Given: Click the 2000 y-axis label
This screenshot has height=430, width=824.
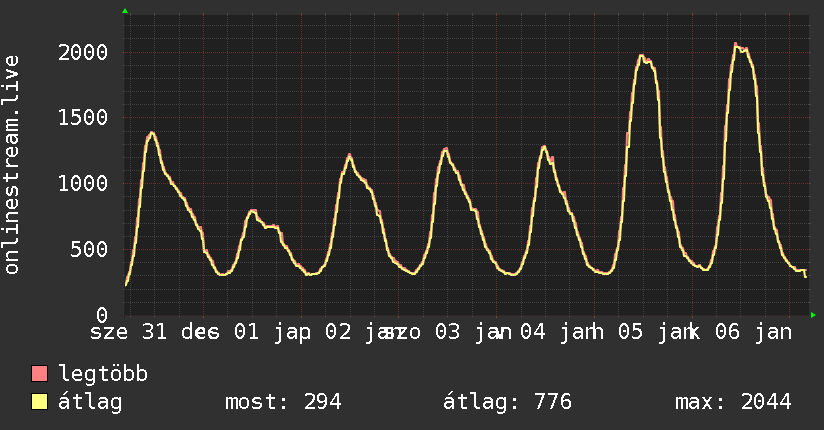Looking at the screenshot, I should 83,53.
